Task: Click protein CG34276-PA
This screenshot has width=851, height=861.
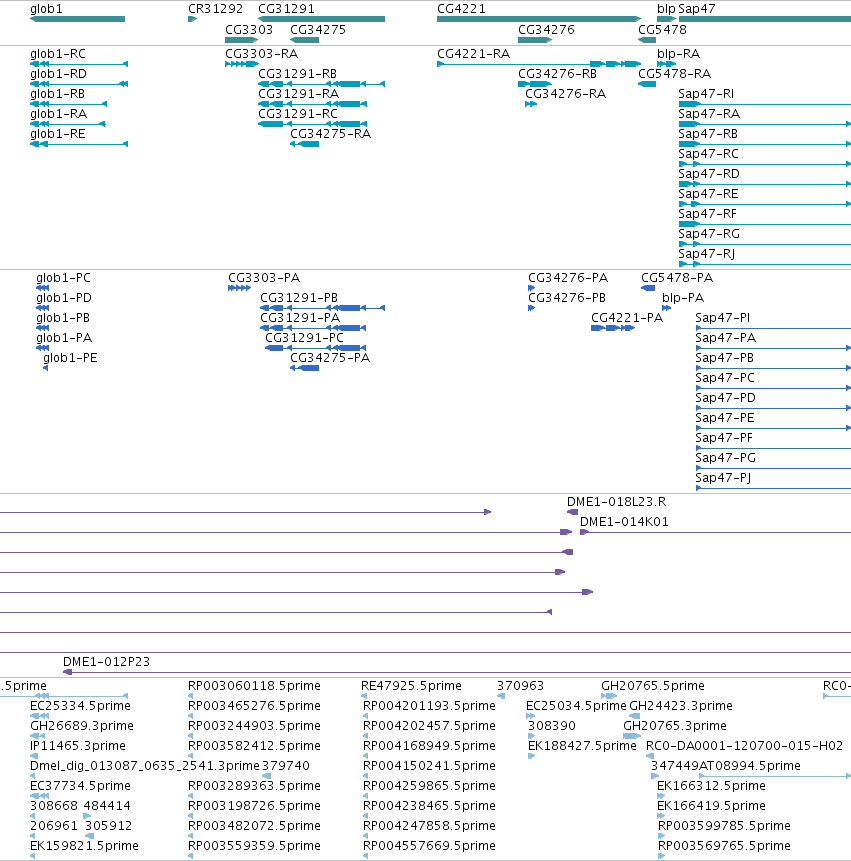Action: coord(568,278)
